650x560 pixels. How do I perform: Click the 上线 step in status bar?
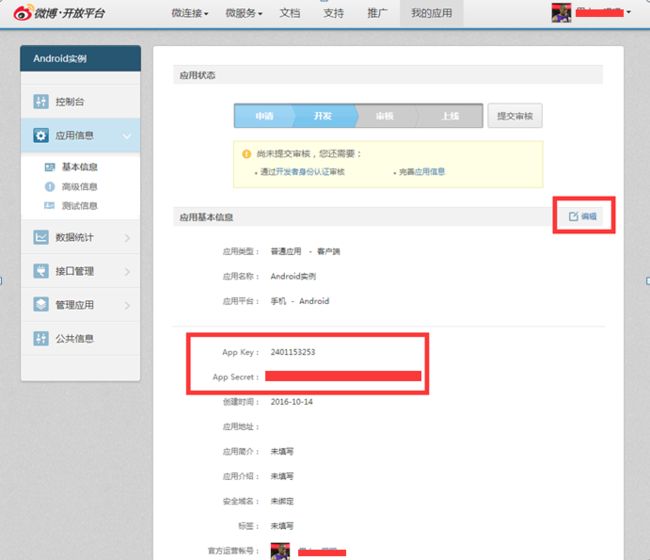coord(450,116)
